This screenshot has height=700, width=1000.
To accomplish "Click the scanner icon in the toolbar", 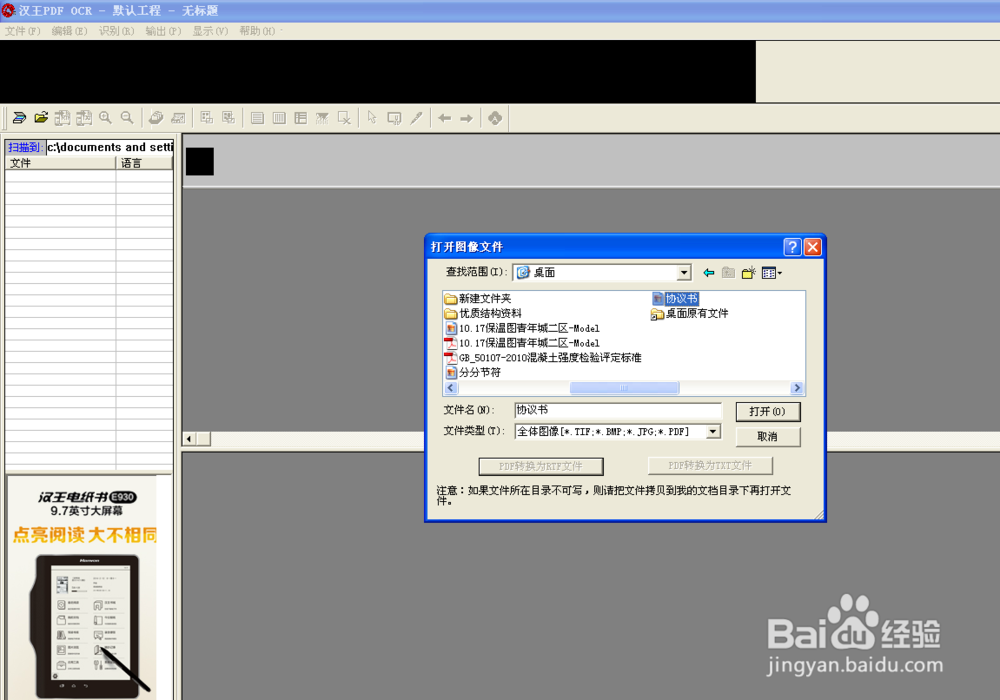I will coord(19,118).
